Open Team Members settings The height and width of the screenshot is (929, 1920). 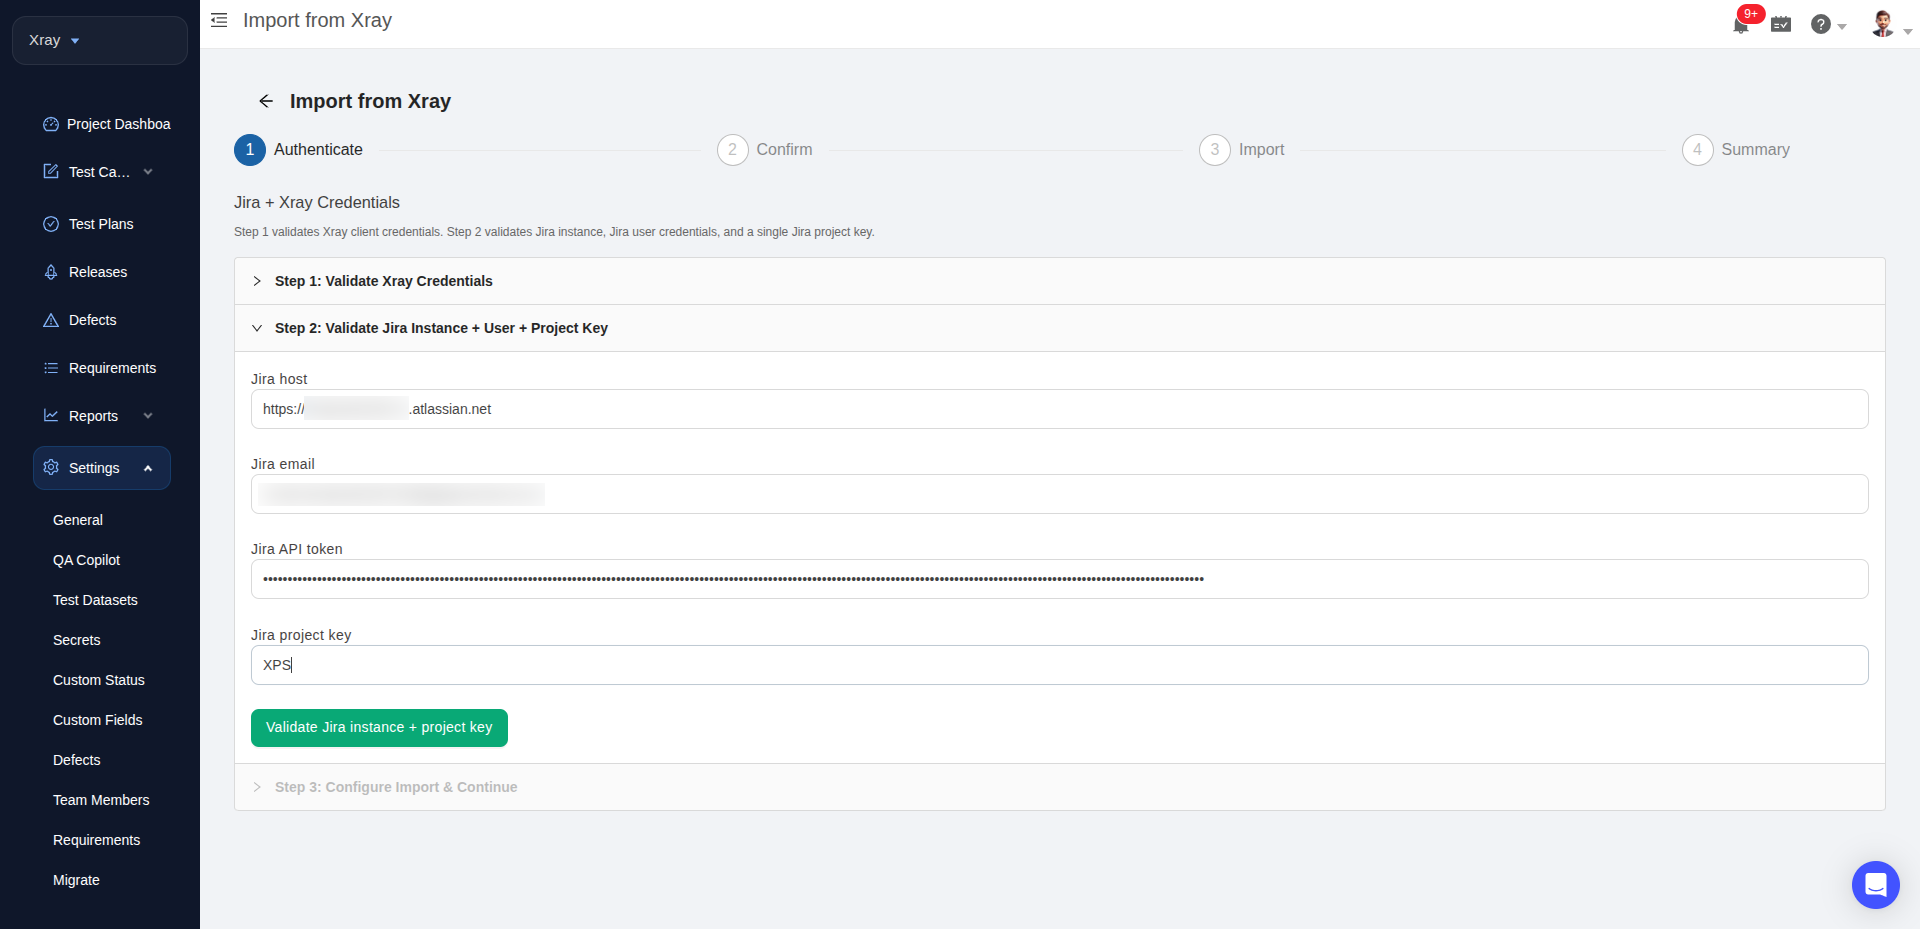coord(101,800)
